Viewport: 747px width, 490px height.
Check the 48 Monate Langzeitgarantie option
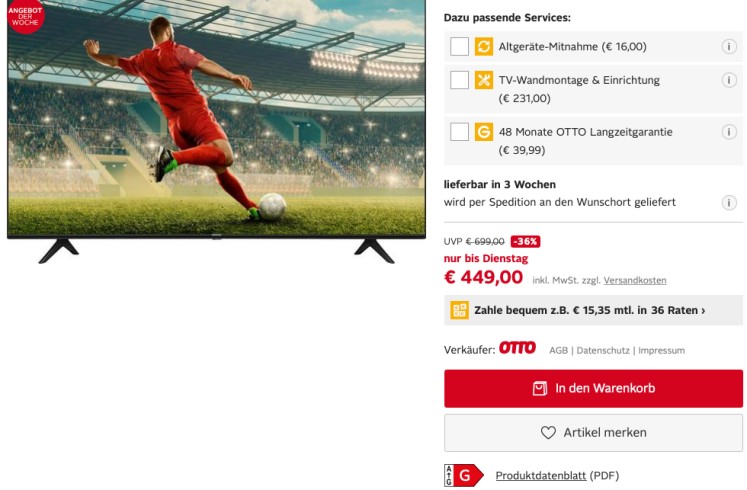pyautogui.click(x=459, y=132)
